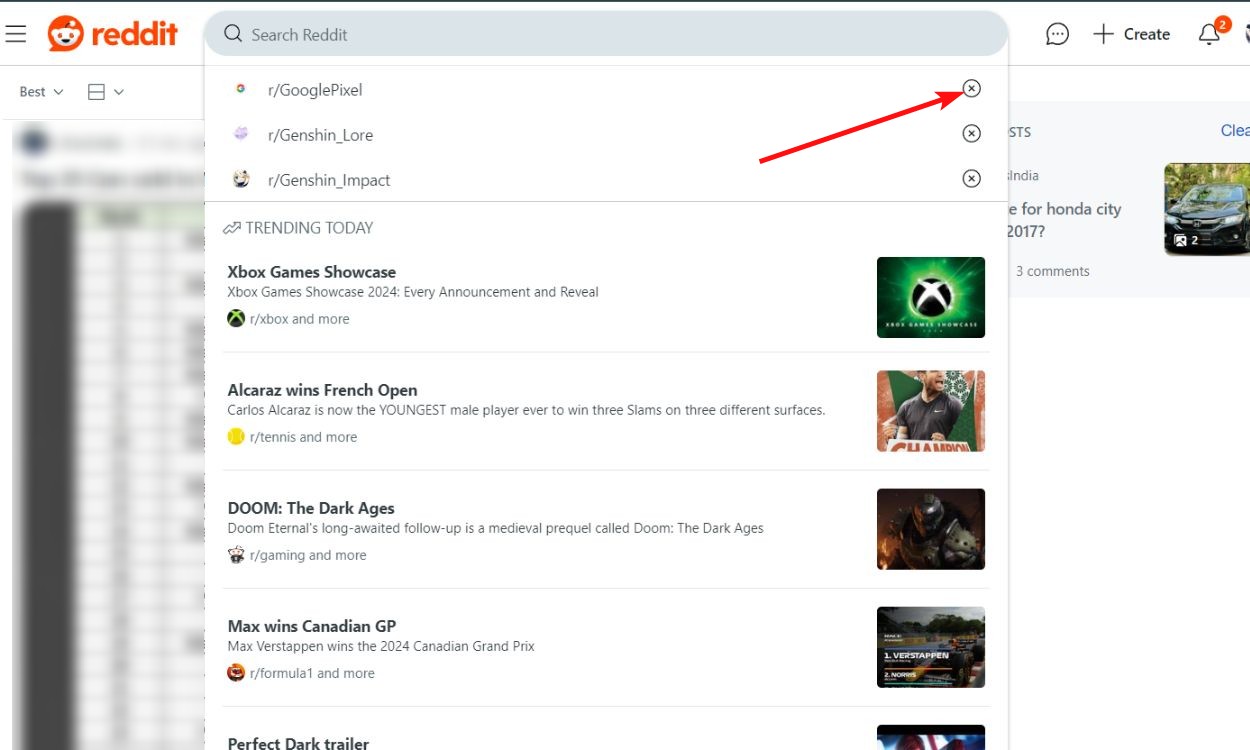Click the DOOM: The Dark Ages thumbnail
1250x750 pixels.
tap(930, 529)
